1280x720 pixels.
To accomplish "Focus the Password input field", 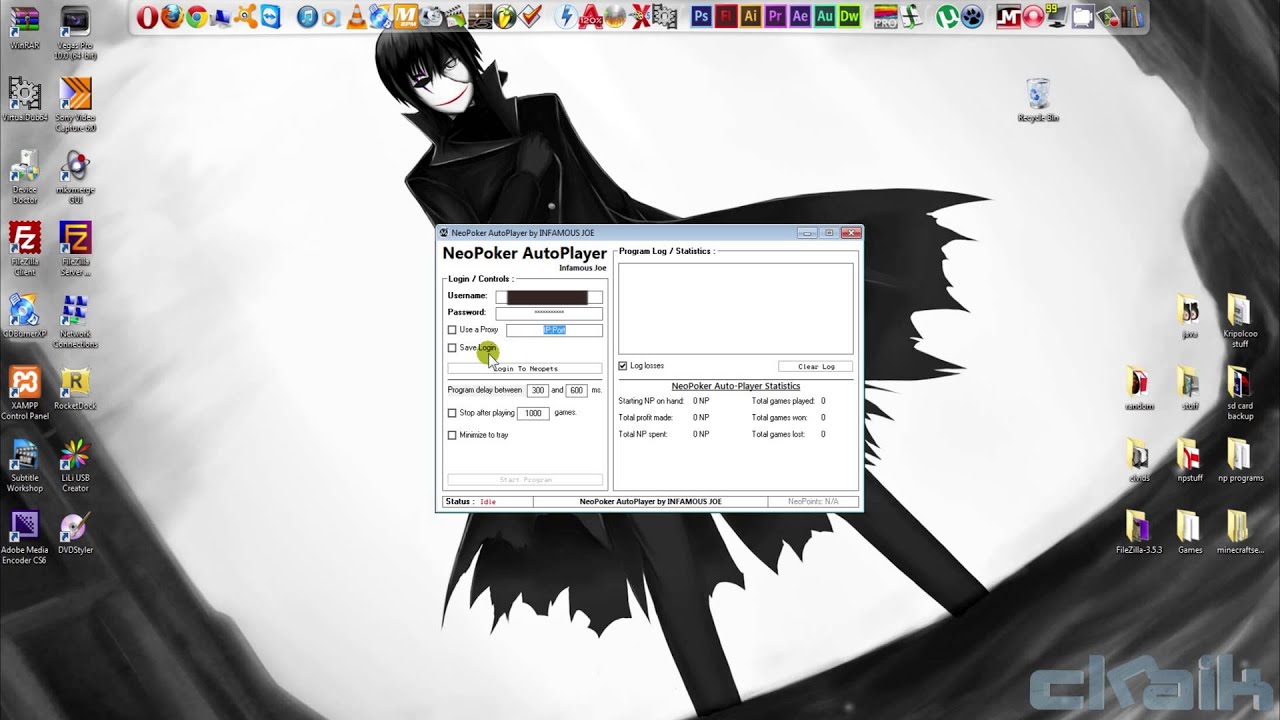I will pyautogui.click(x=549, y=313).
